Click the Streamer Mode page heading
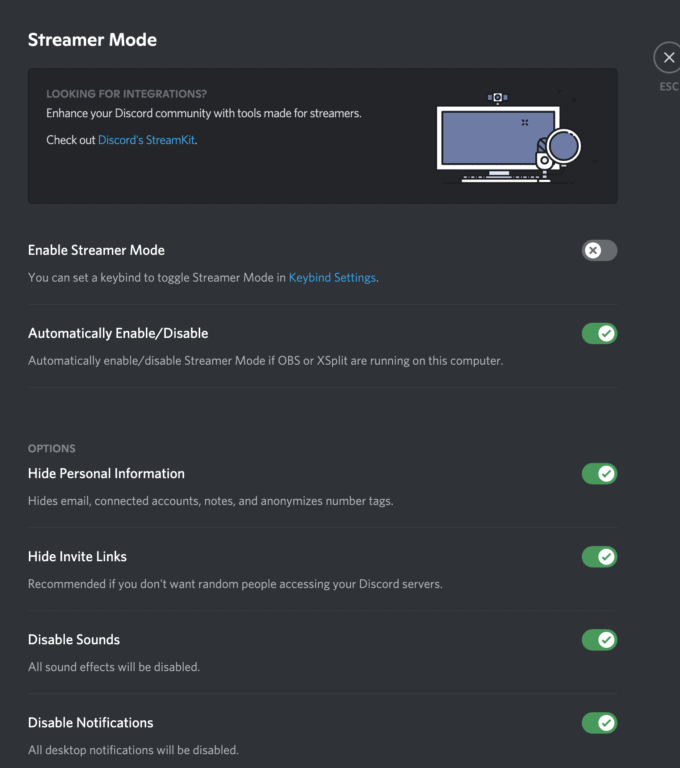680x768 pixels. click(92, 40)
